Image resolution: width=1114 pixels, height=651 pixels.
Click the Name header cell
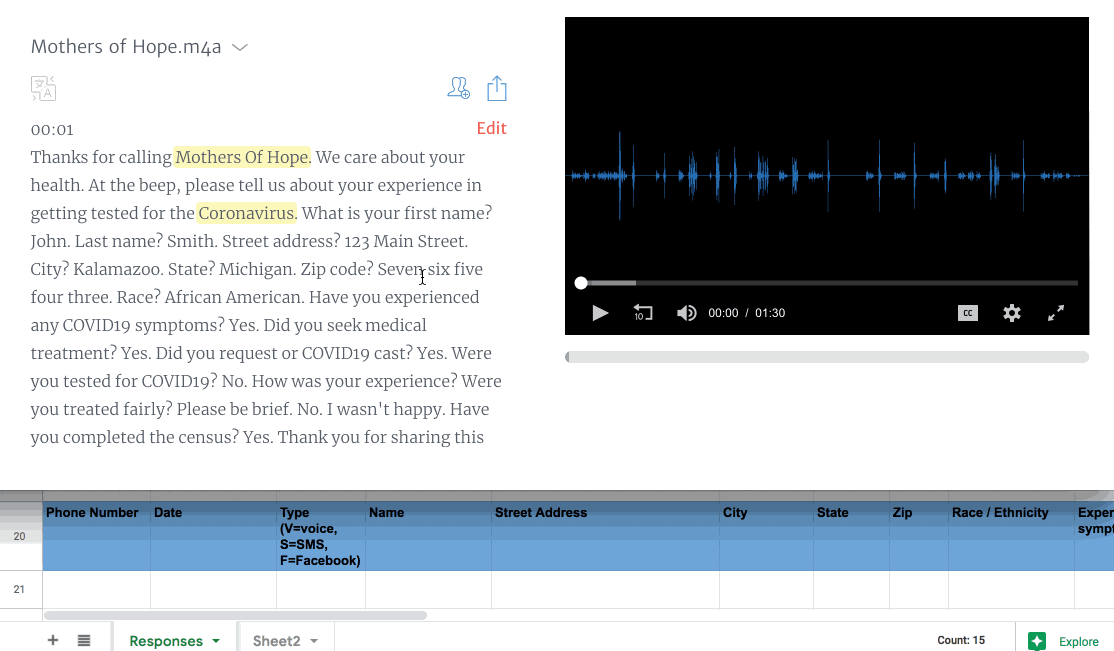(428, 536)
